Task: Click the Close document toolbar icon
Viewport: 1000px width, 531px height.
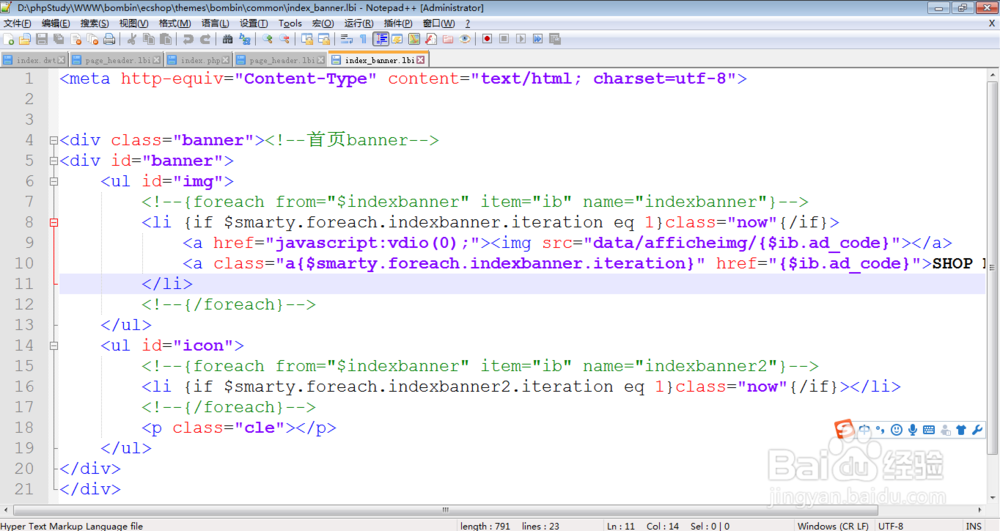Action: click(x=76, y=40)
